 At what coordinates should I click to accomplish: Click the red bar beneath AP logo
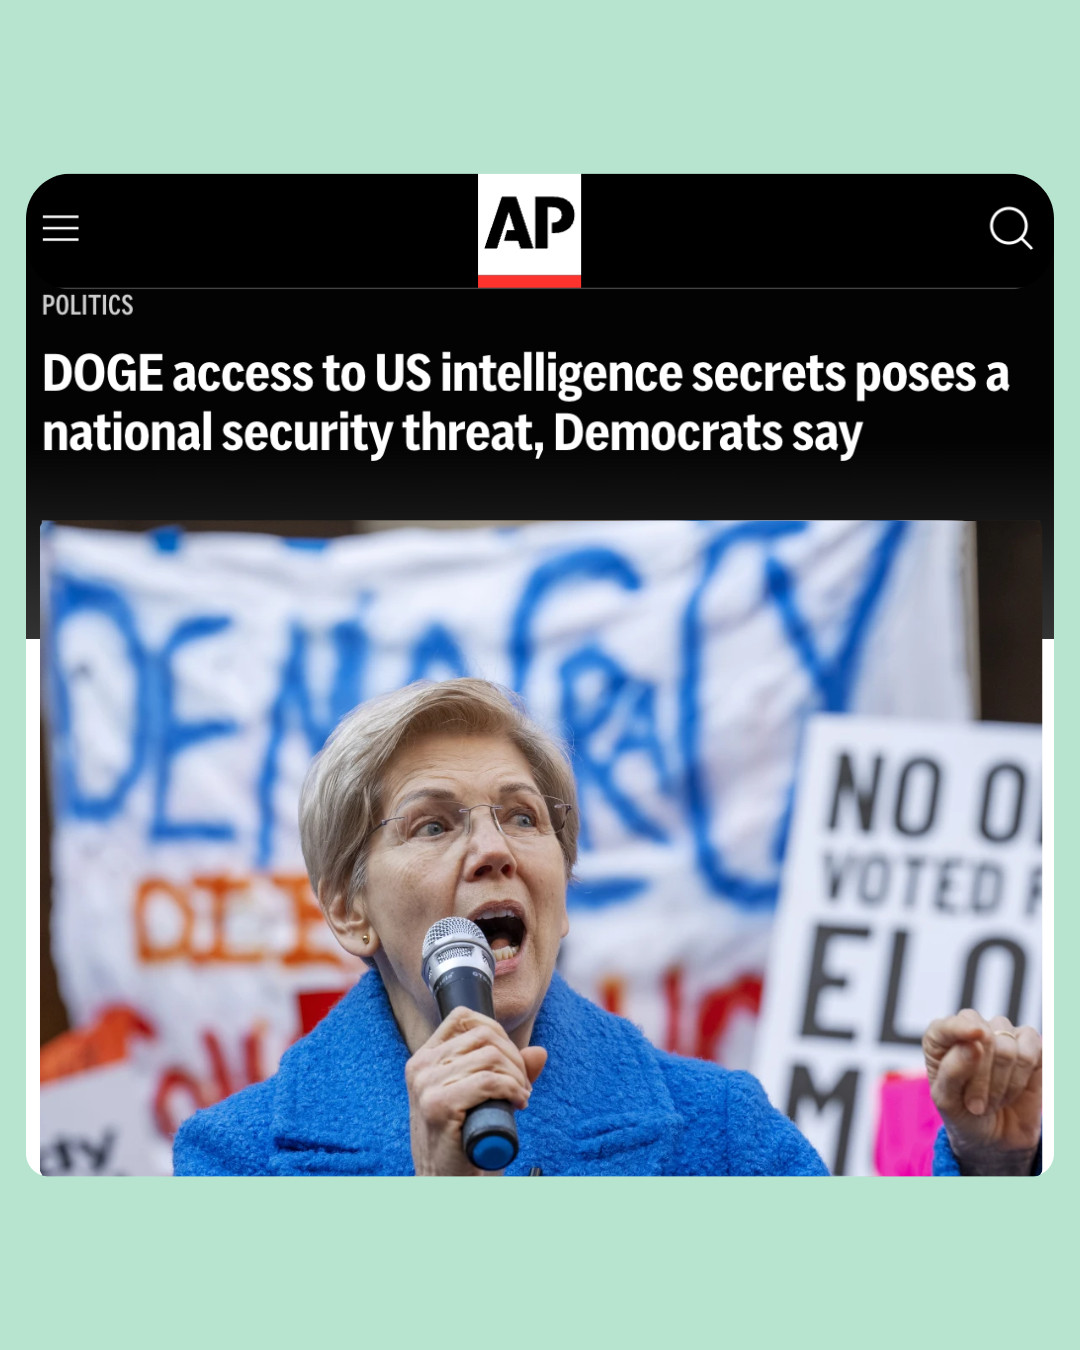coord(529,281)
